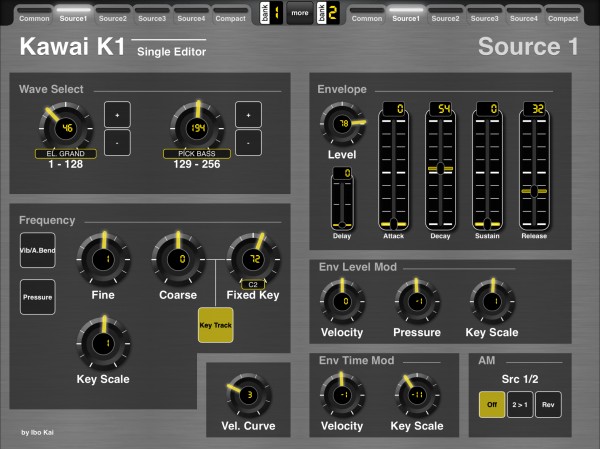Click the Attack value display
This screenshot has height=449, width=600.
pos(394,109)
